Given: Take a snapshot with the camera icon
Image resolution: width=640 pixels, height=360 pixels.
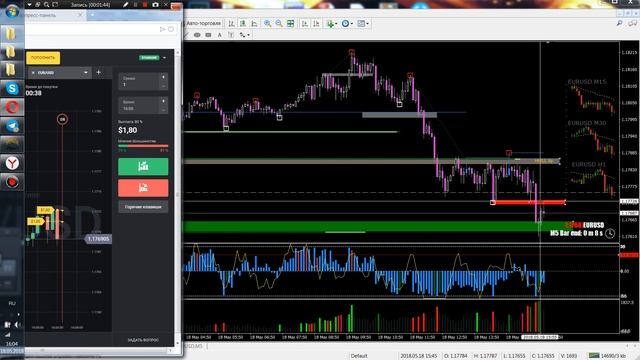Looking at the screenshot, I should (155, 4).
